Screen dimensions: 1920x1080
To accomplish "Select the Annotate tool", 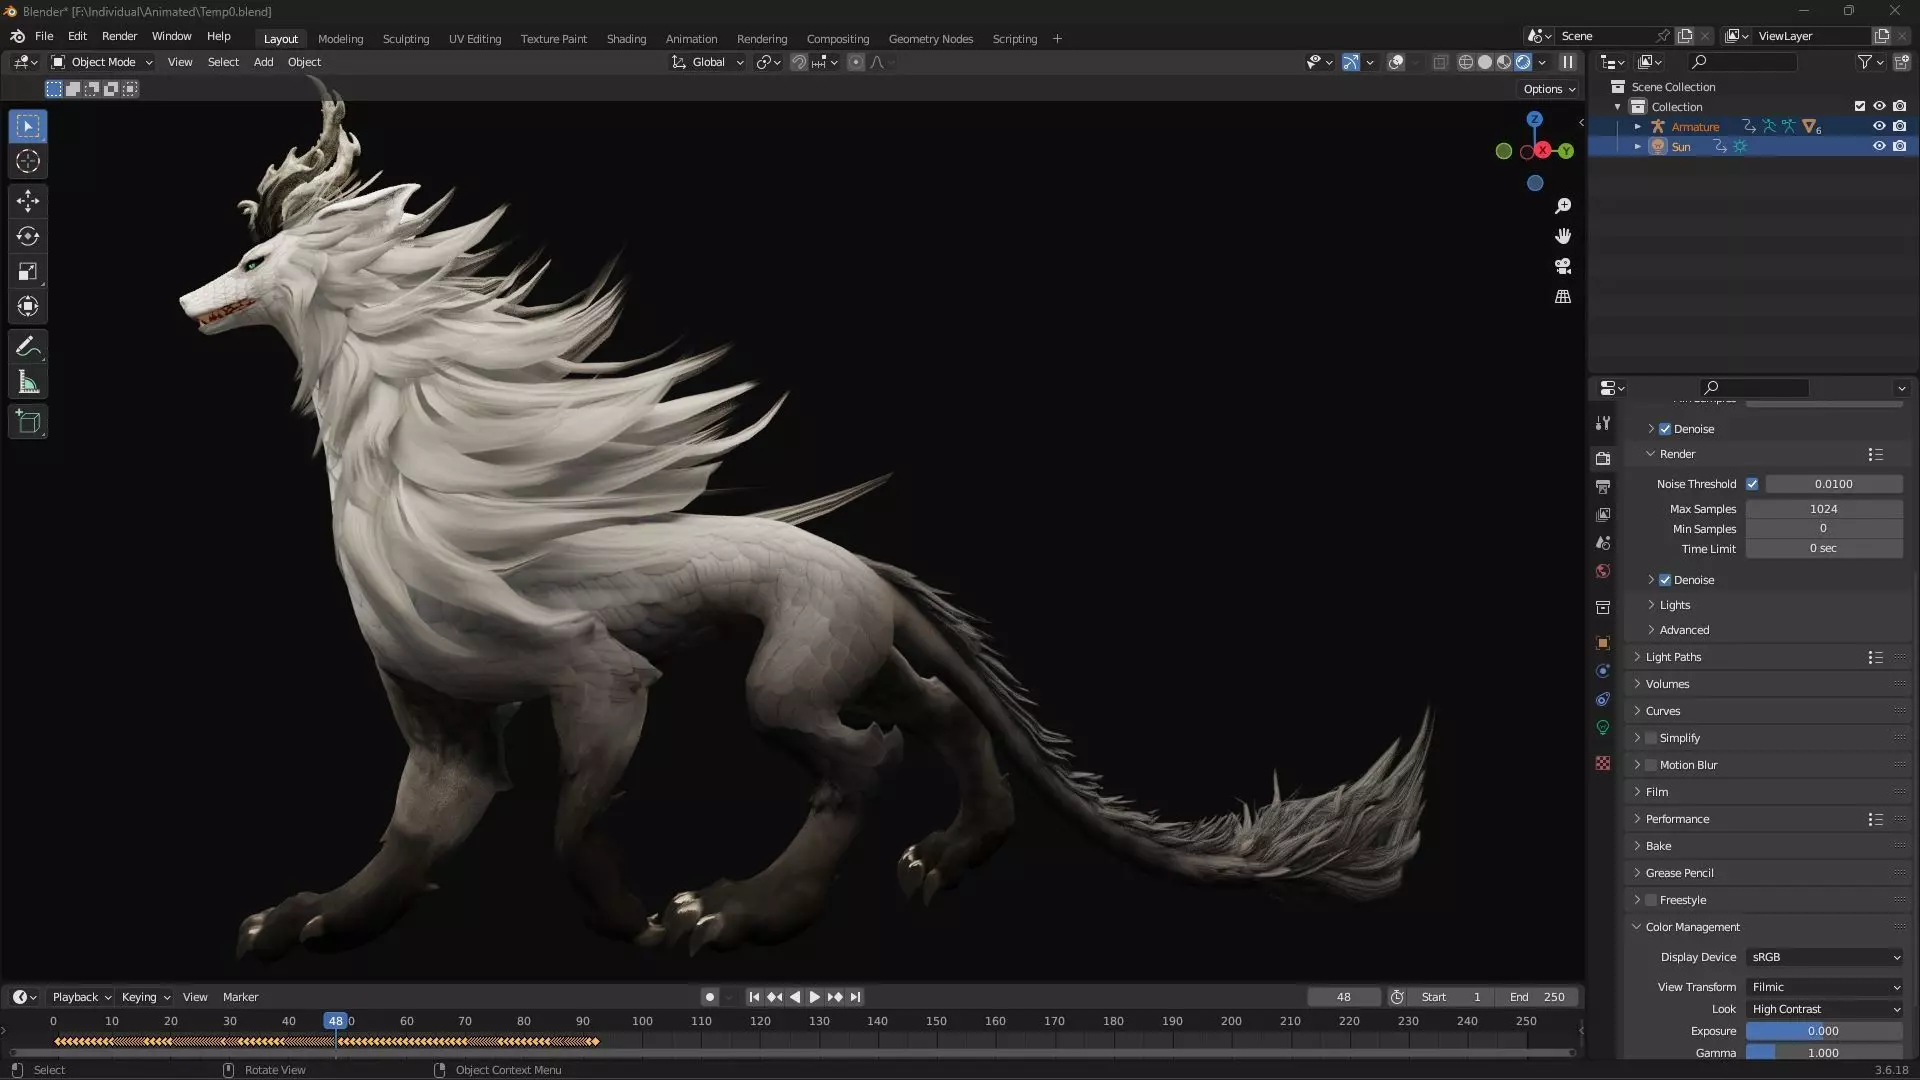I will pyautogui.click(x=28, y=347).
